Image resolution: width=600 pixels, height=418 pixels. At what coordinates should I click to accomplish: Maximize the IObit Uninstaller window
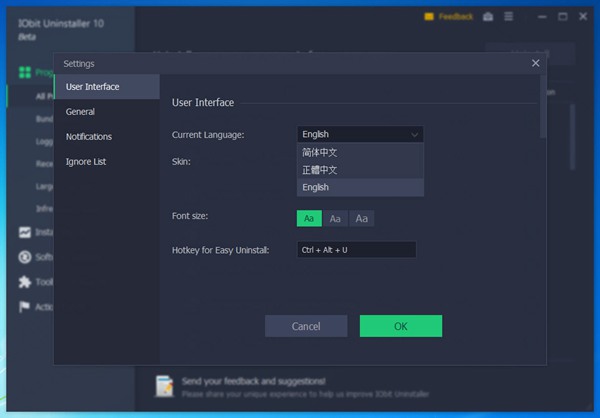click(562, 16)
